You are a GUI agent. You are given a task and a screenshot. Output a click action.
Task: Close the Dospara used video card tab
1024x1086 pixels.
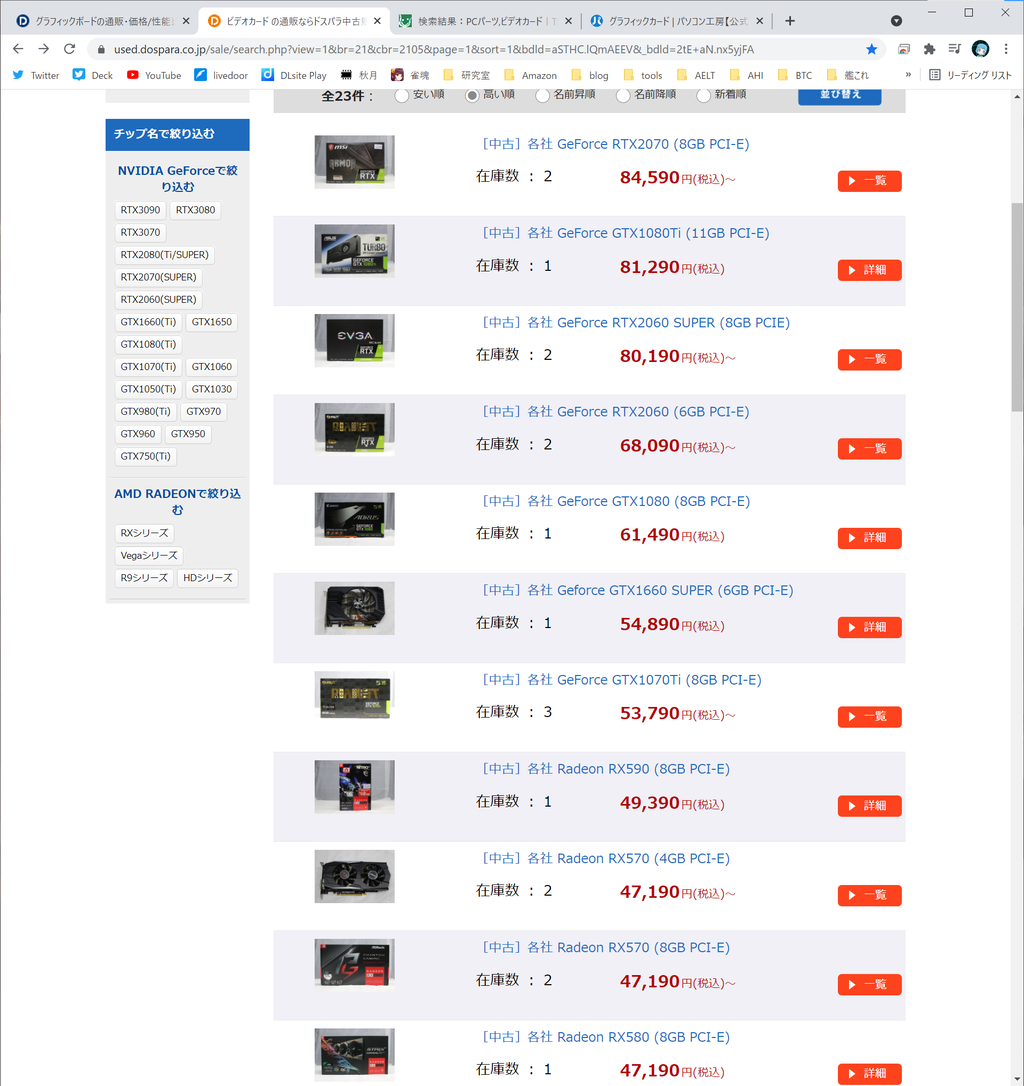[x=377, y=21]
